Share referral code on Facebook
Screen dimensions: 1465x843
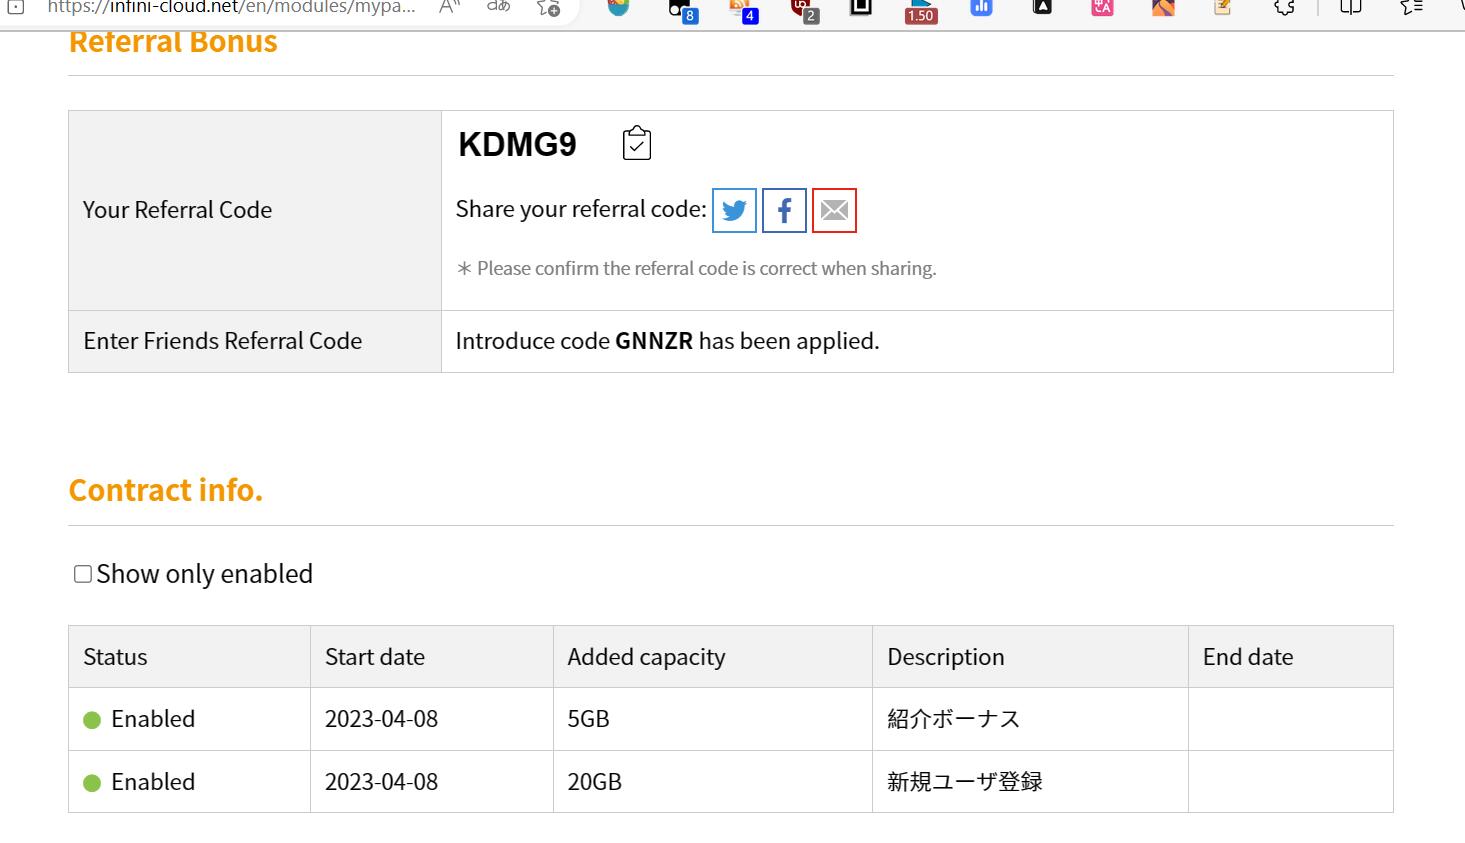784,210
